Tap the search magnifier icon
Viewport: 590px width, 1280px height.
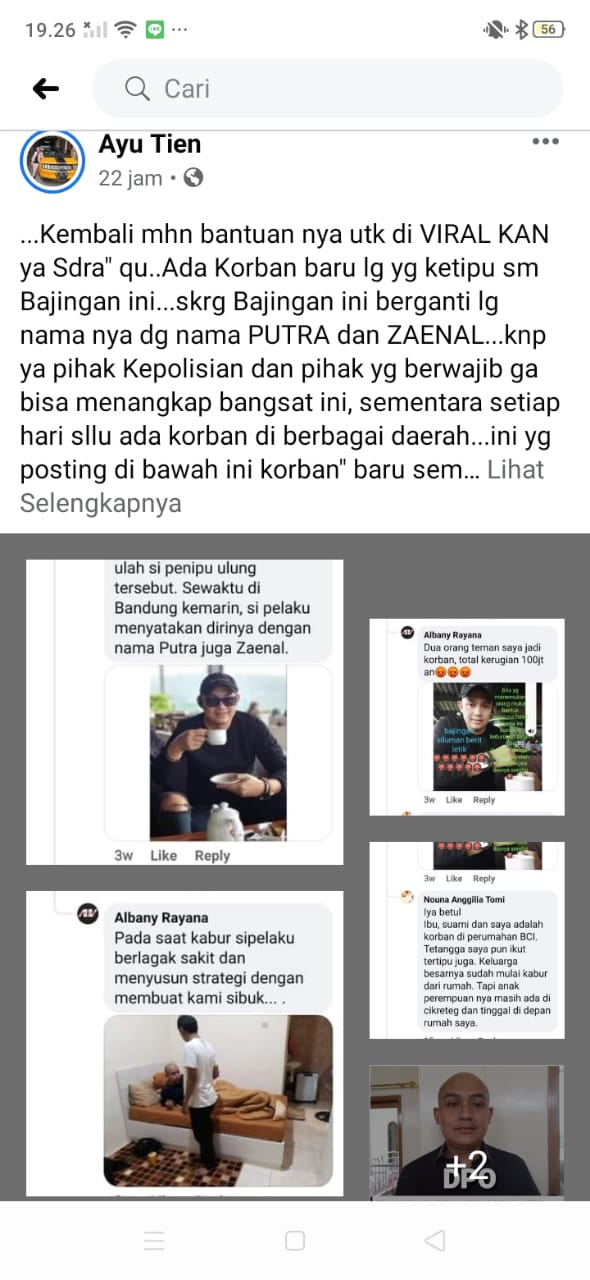click(137, 89)
